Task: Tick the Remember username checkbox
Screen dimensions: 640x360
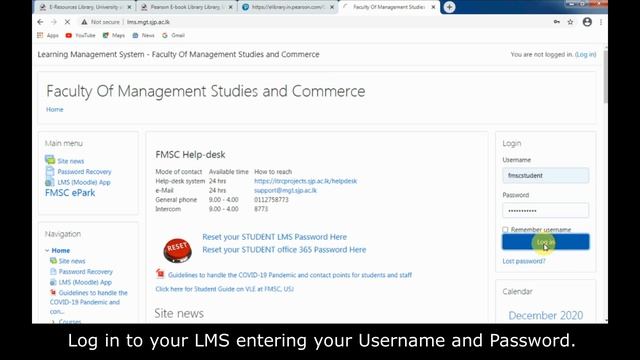Action: point(505,230)
